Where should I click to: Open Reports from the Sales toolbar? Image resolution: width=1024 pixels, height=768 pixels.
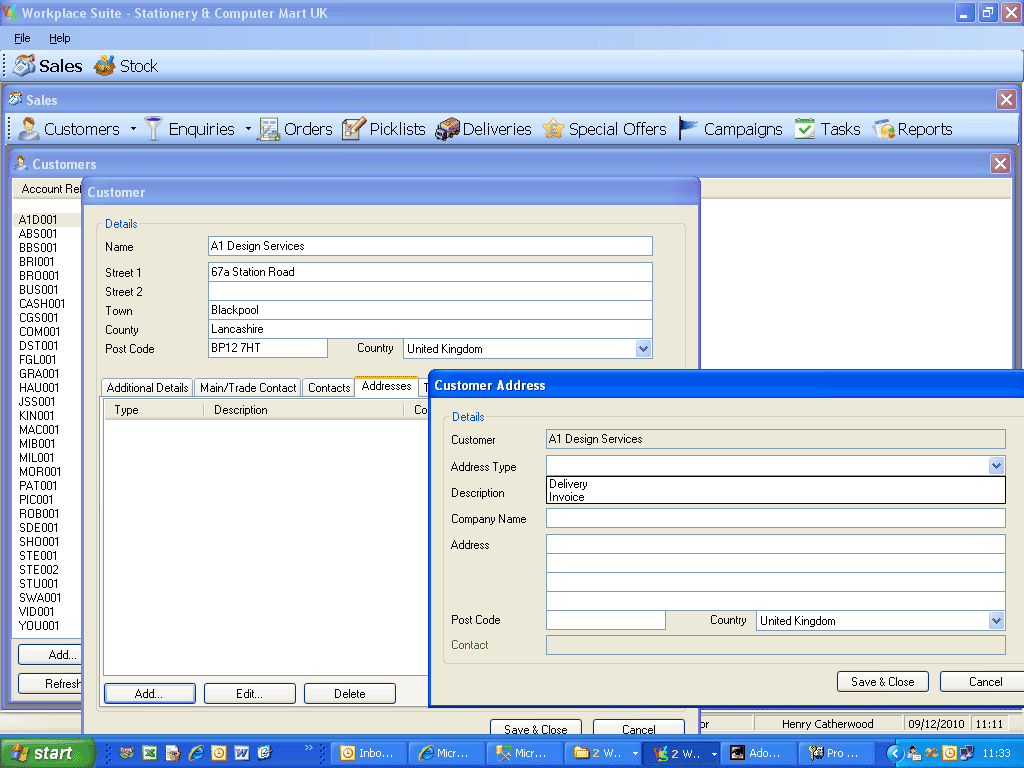(912, 129)
